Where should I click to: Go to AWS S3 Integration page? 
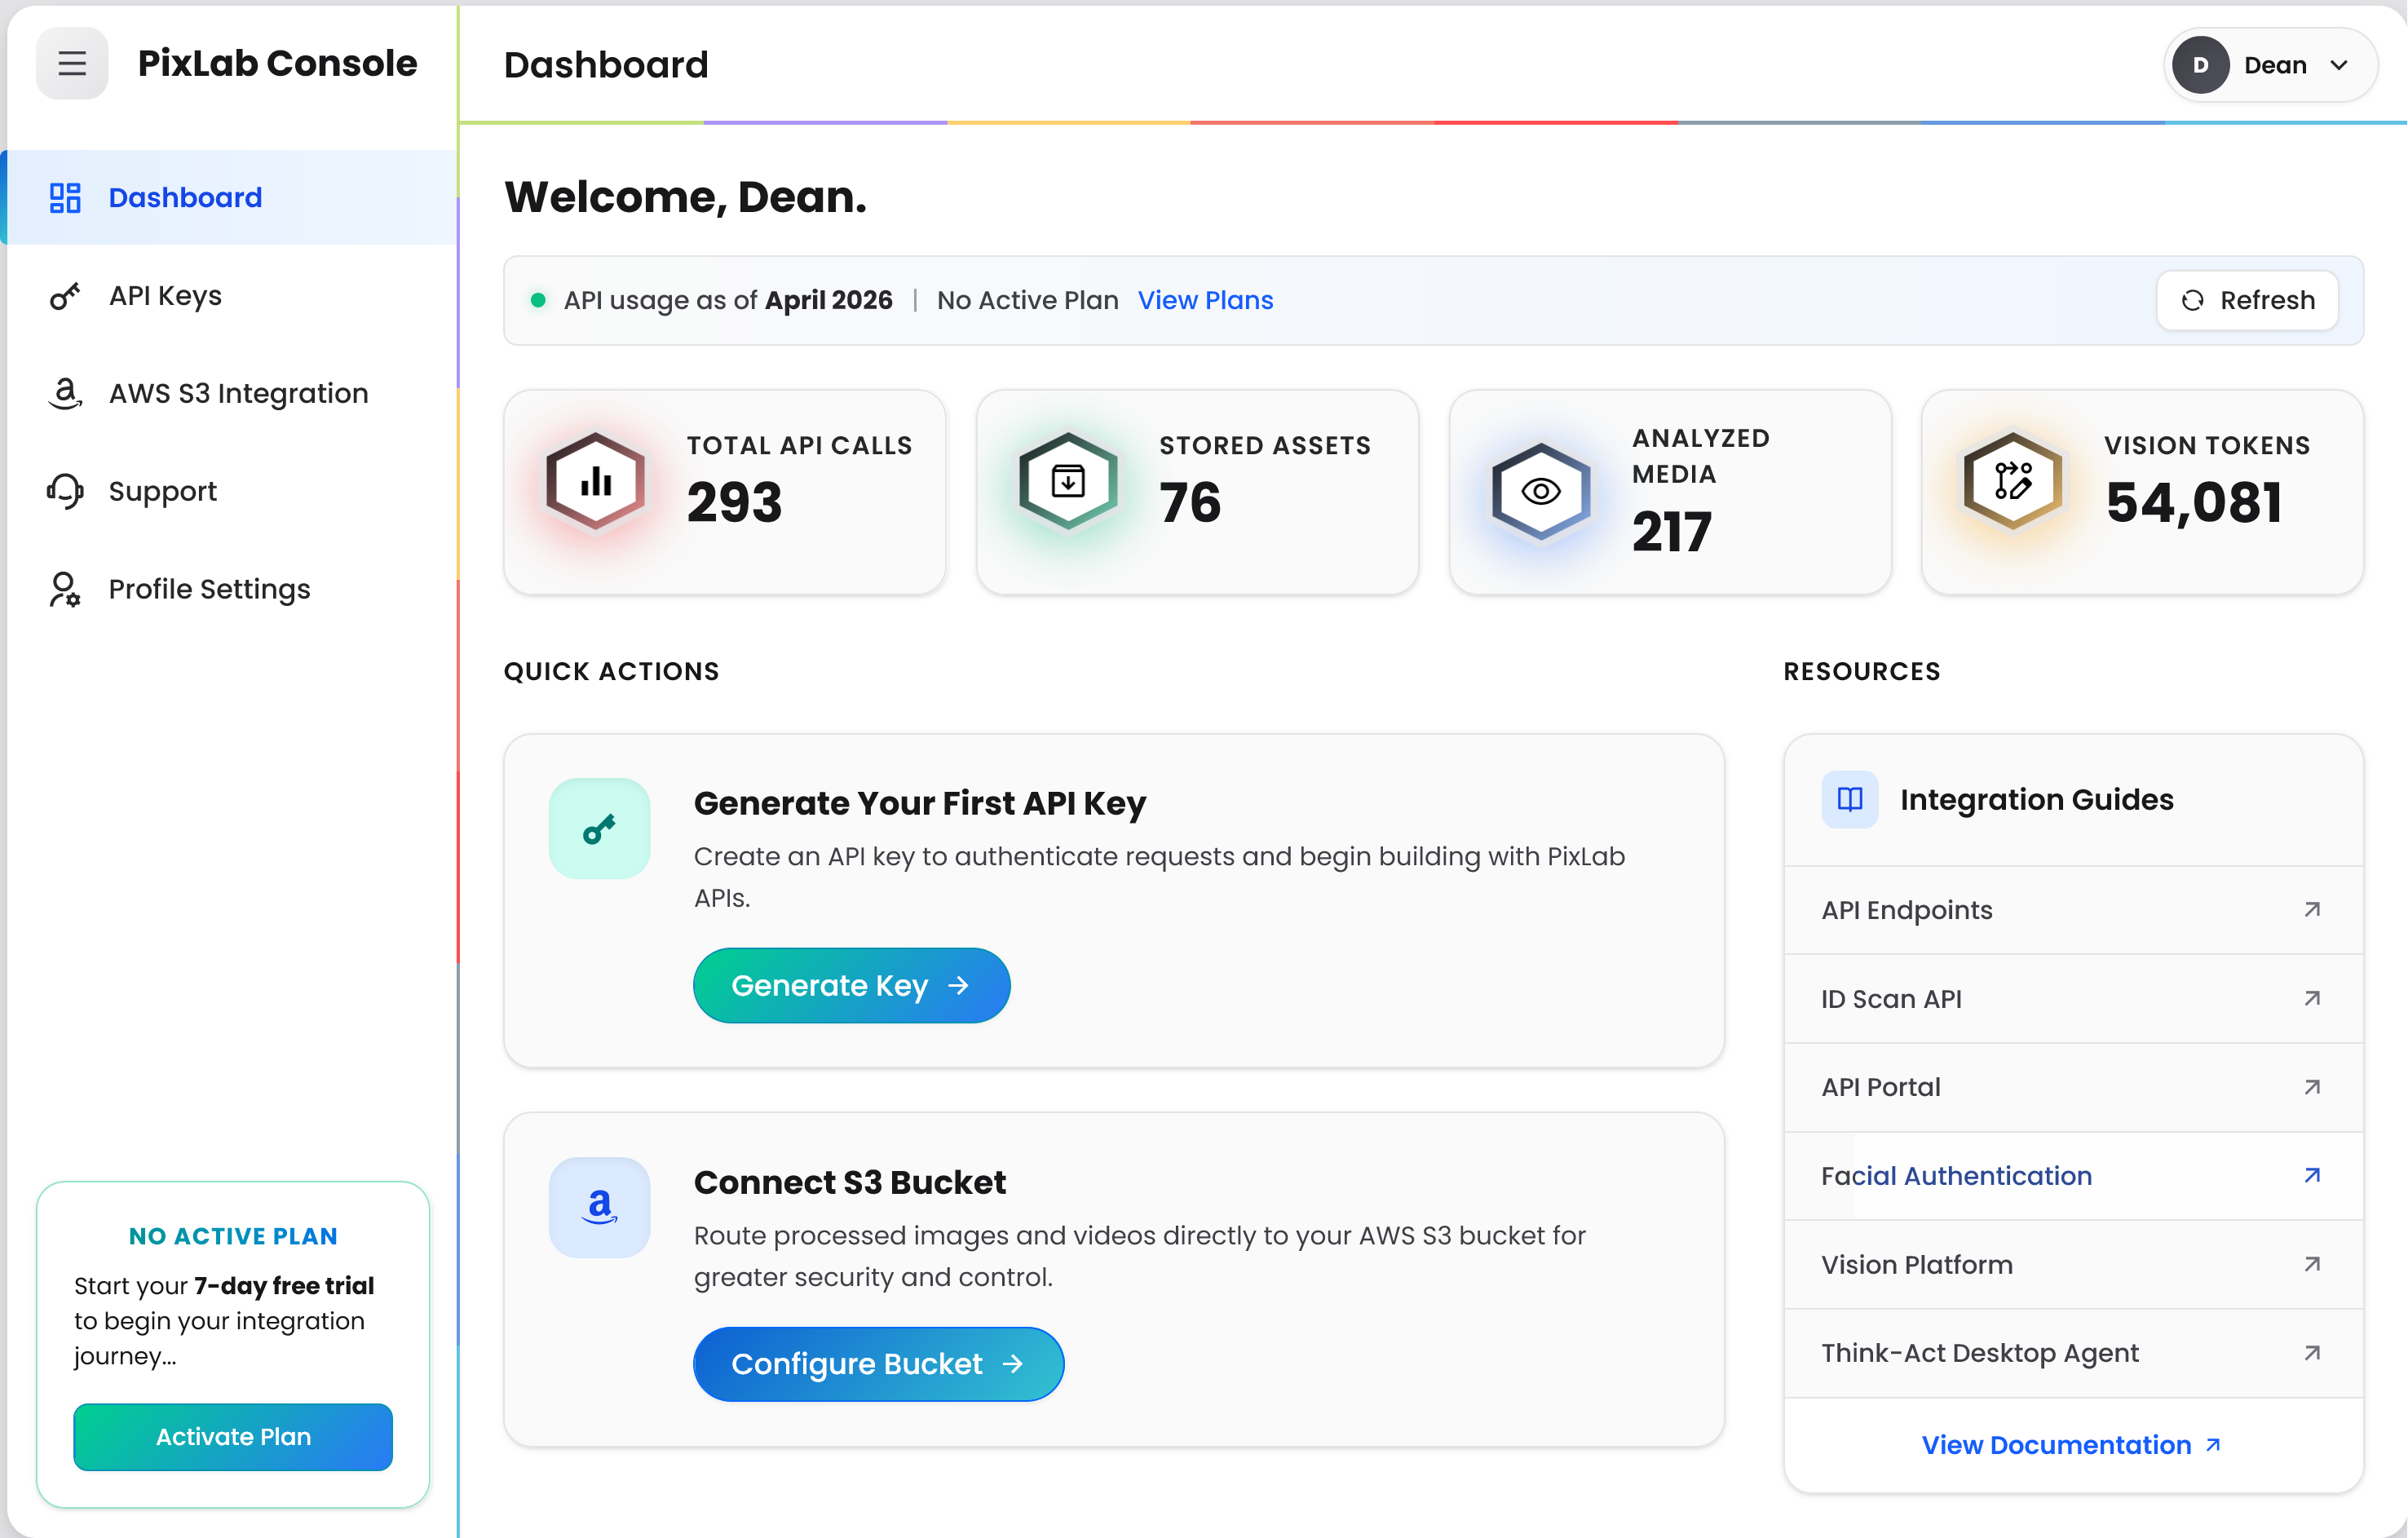tap(238, 393)
